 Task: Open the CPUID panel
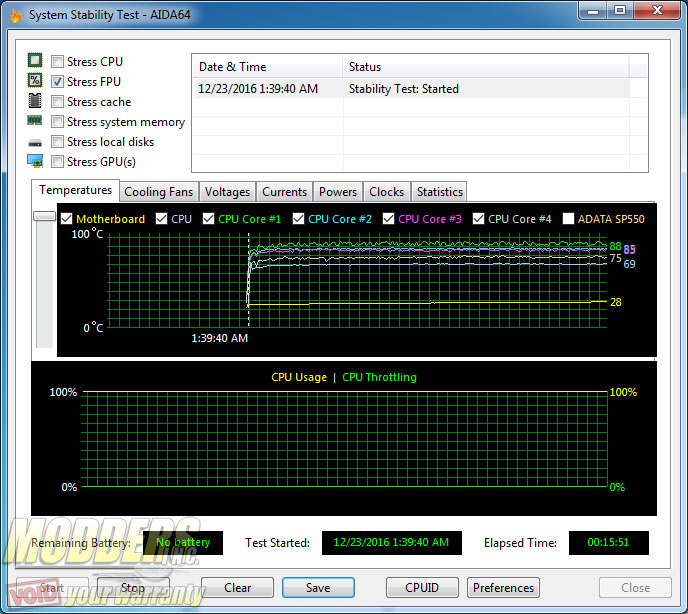pyautogui.click(x=422, y=588)
